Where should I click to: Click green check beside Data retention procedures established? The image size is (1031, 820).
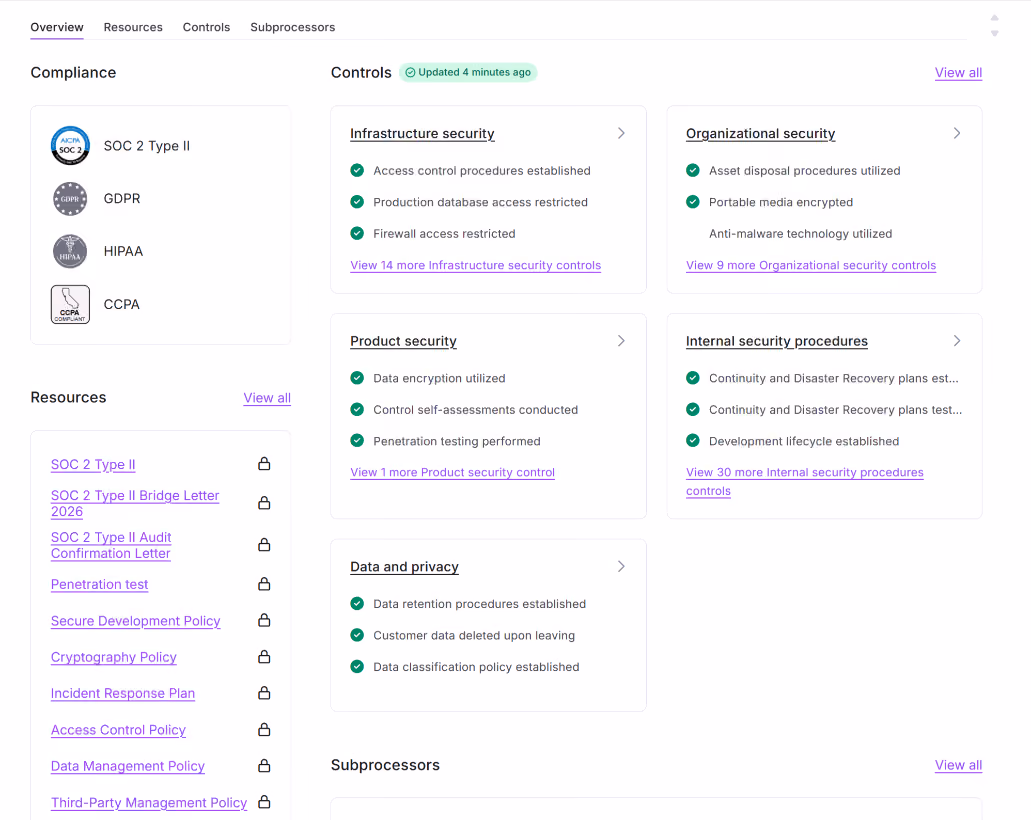click(x=357, y=604)
